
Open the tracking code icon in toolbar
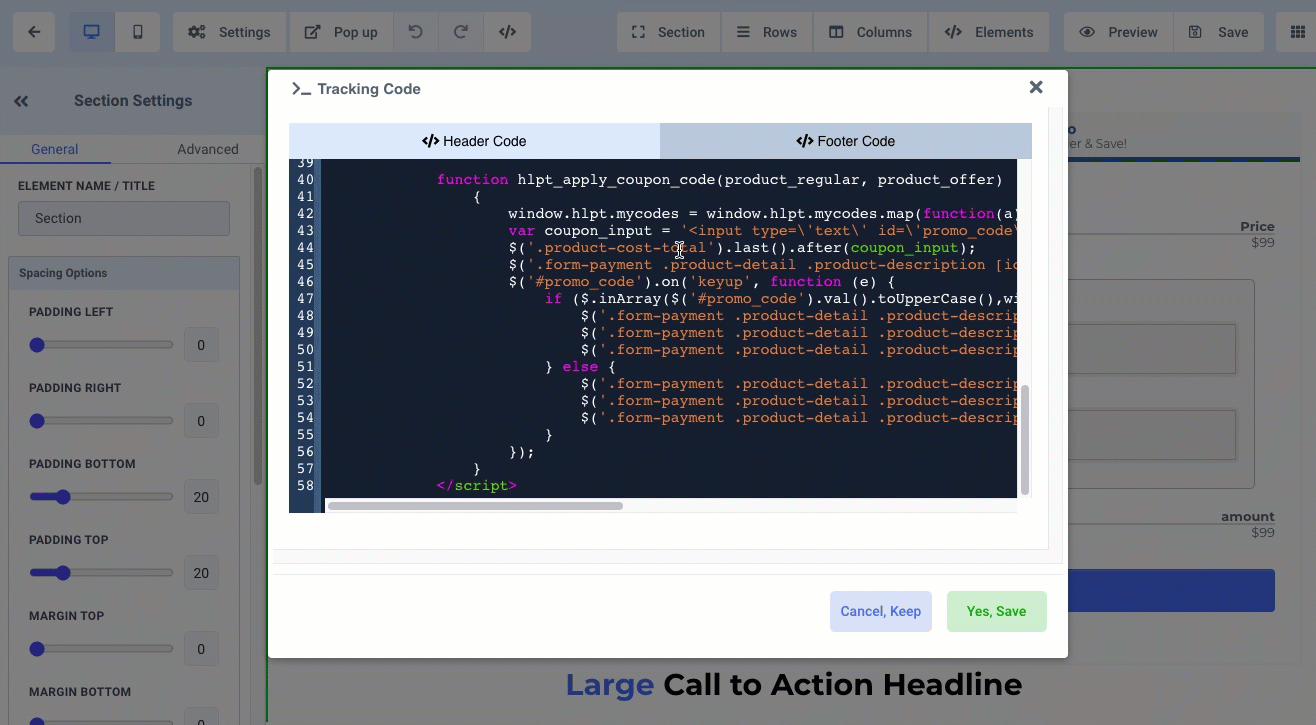pos(507,32)
